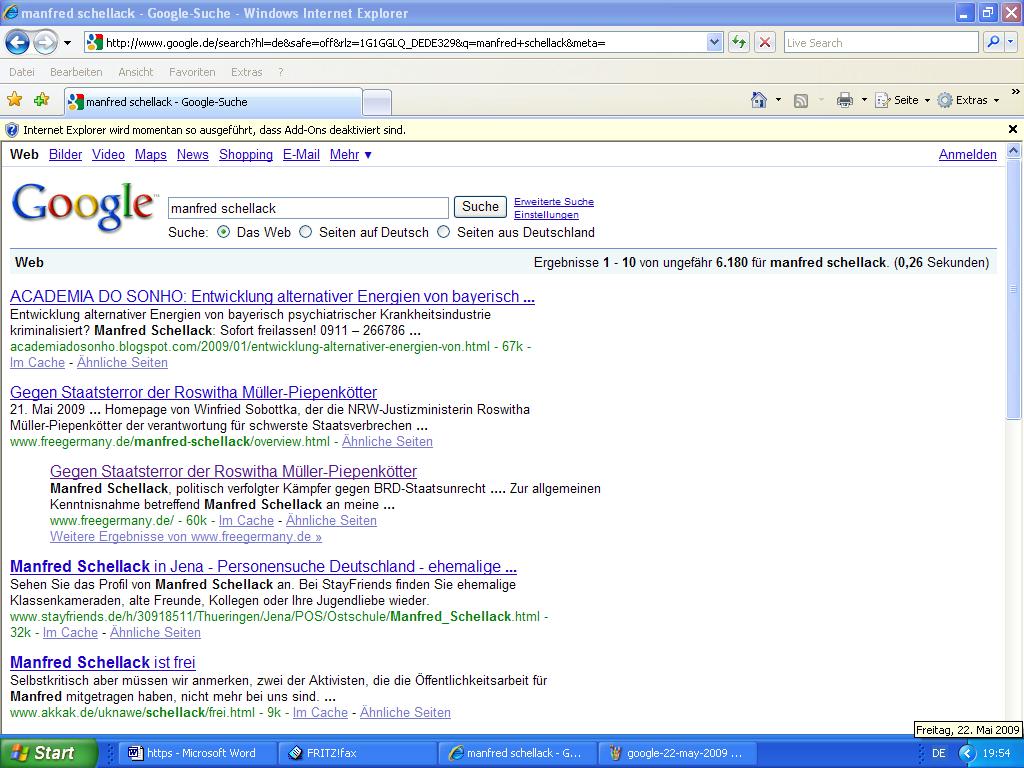Expand the address bar URL history dropdown
The width and height of the screenshot is (1024, 768).
(714, 42)
